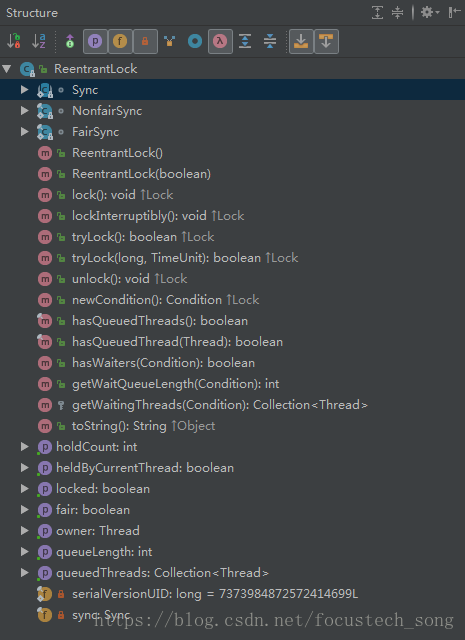
Task: Click method icon beside hasQueuedThreads()
Action: click(44, 321)
